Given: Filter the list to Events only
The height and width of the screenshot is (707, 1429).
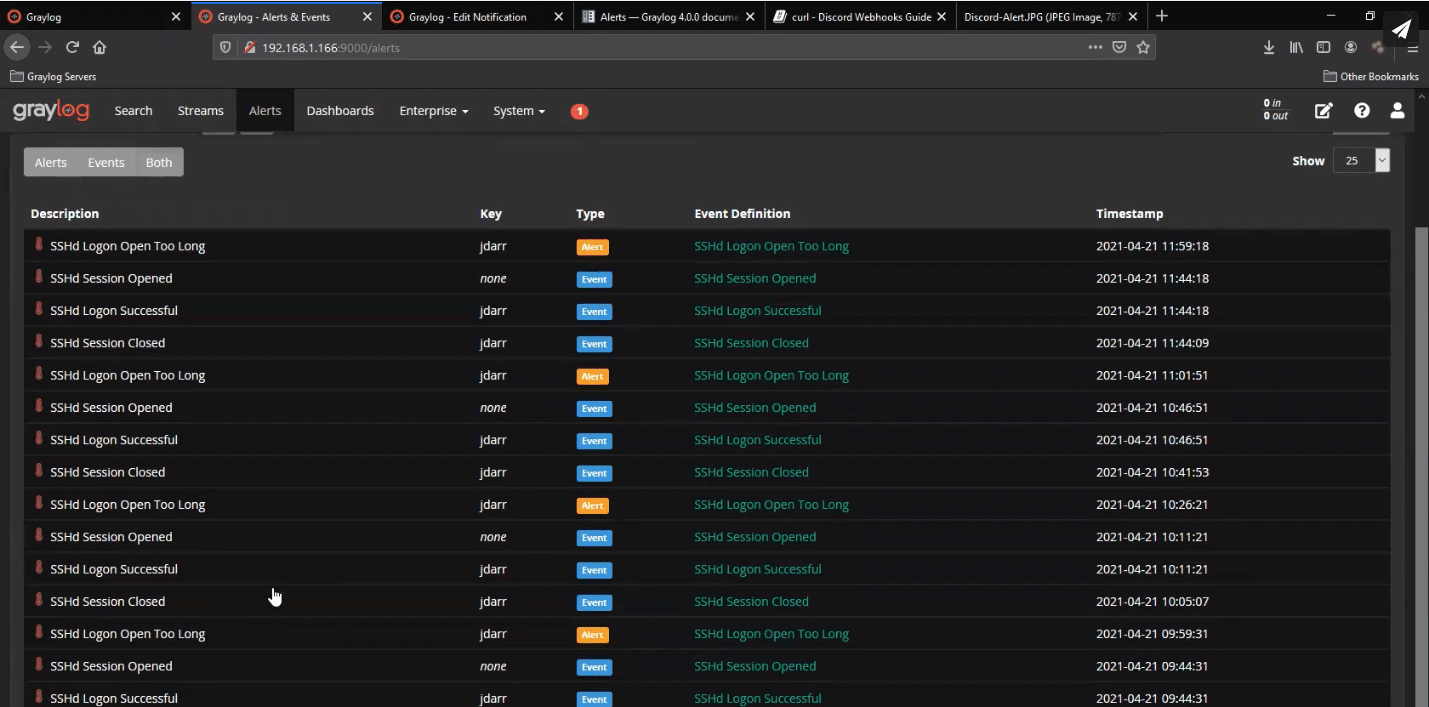Looking at the screenshot, I should pyautogui.click(x=106, y=163).
